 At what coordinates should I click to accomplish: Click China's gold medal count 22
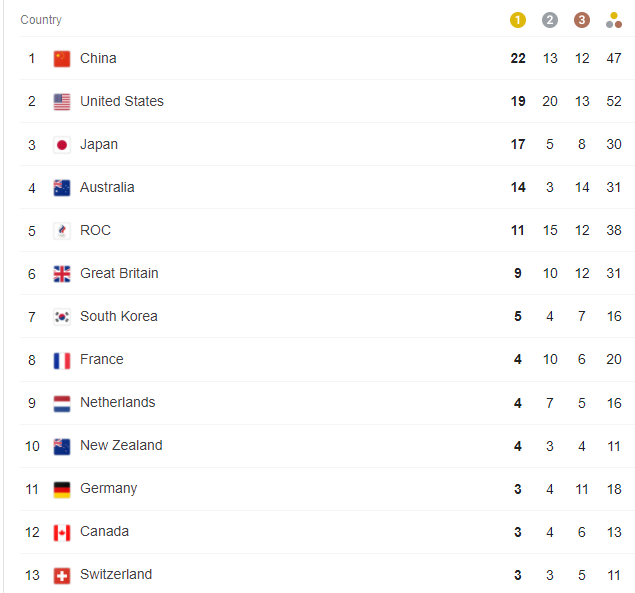point(518,58)
